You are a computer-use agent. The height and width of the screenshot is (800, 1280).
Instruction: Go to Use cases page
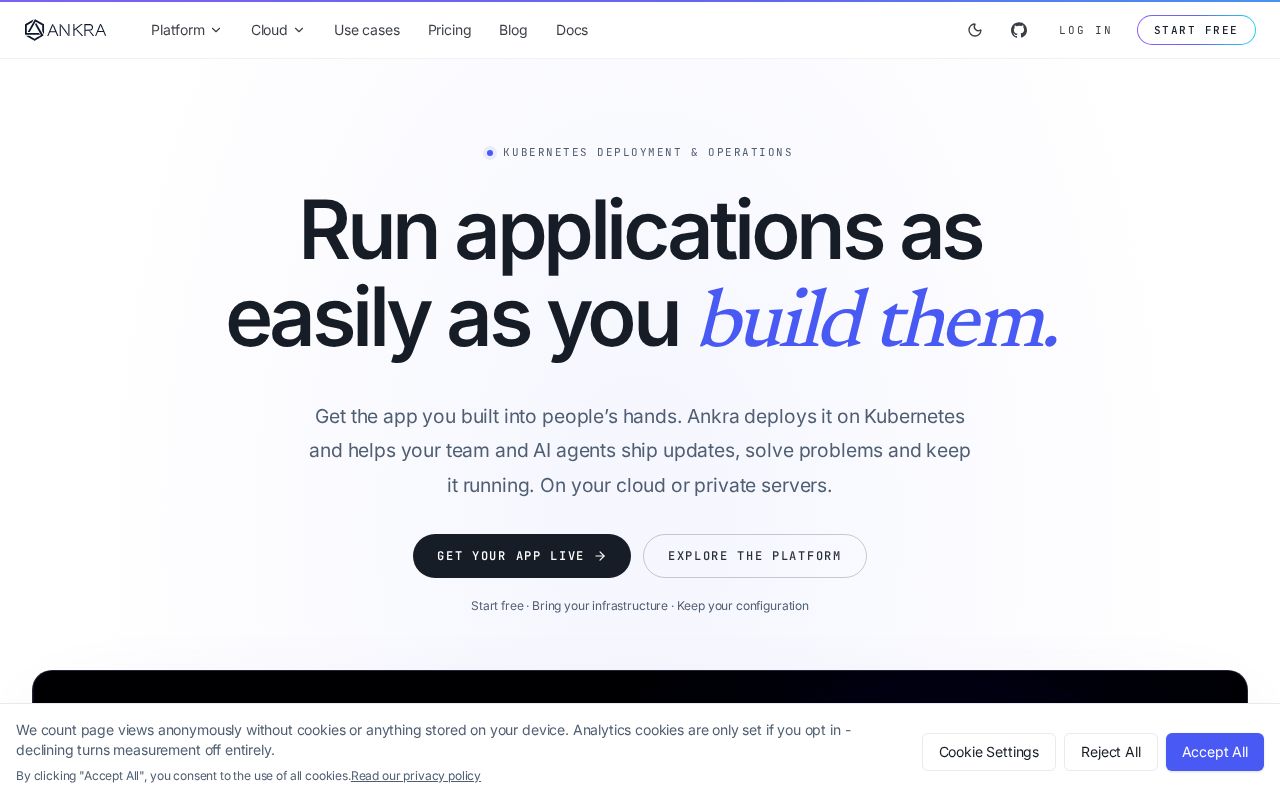point(367,30)
